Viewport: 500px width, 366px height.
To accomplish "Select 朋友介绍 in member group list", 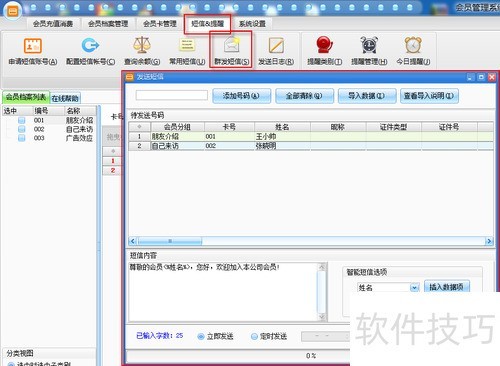I will coord(79,120).
